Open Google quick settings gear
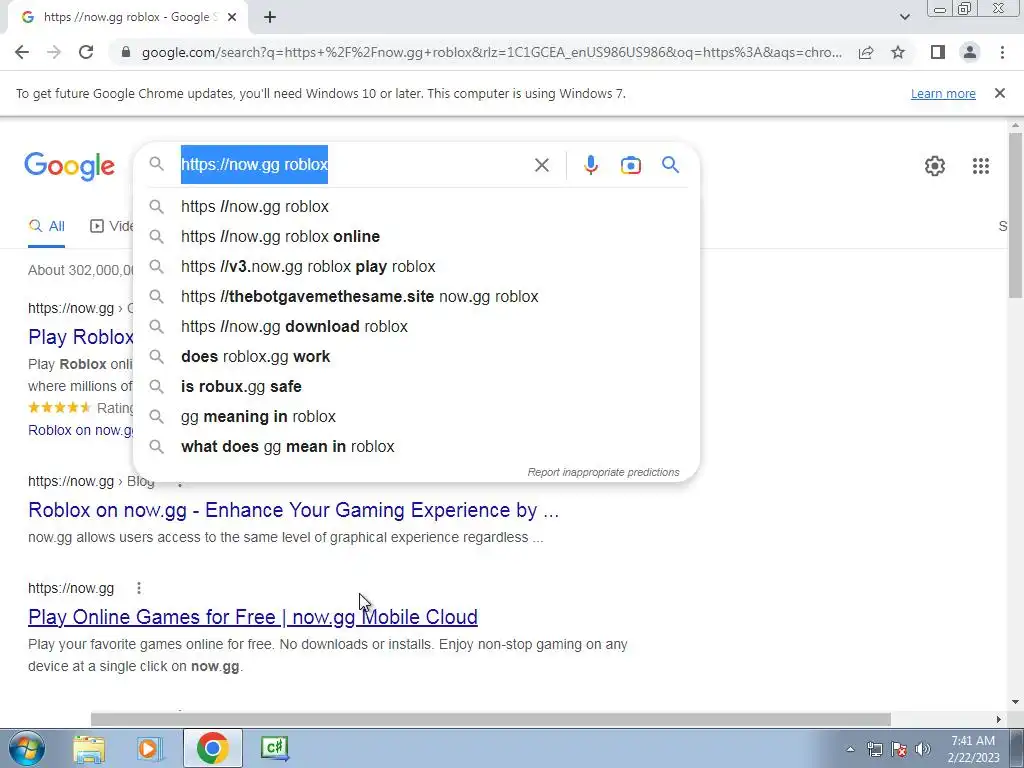The height and width of the screenshot is (768, 1024). [935, 166]
